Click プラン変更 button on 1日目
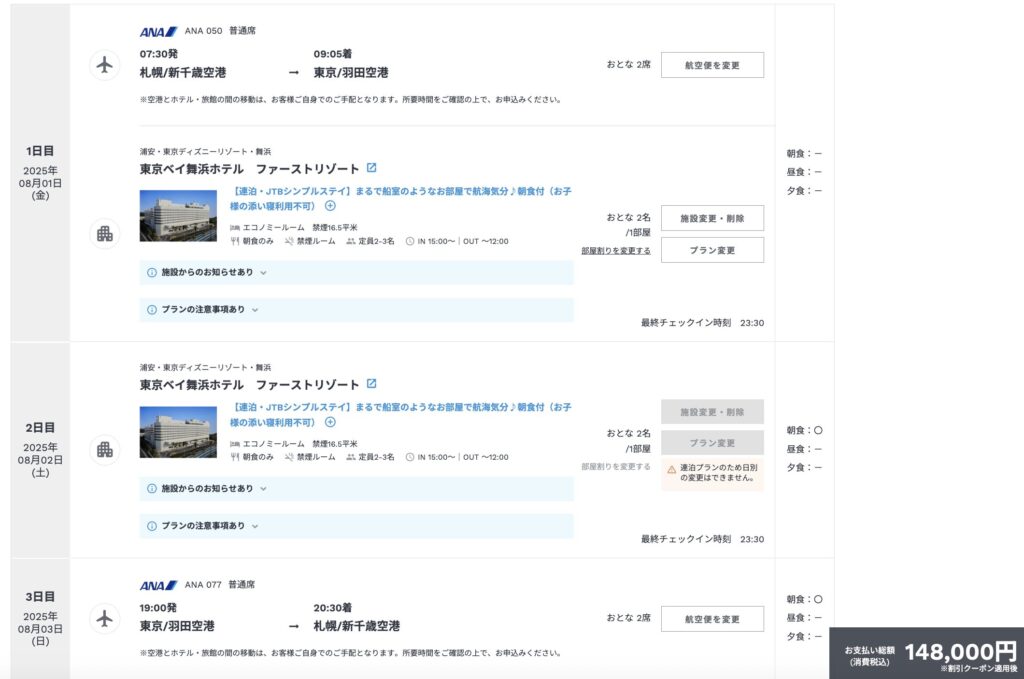The height and width of the screenshot is (679, 1024). (712, 250)
